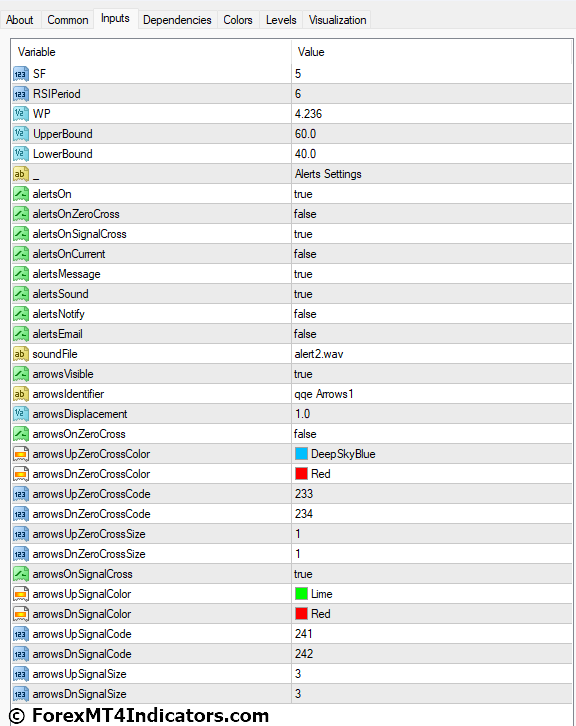This screenshot has width=576, height=726.
Task: Edit the arrowsDnSignalCode value 242
Action: (x=304, y=654)
